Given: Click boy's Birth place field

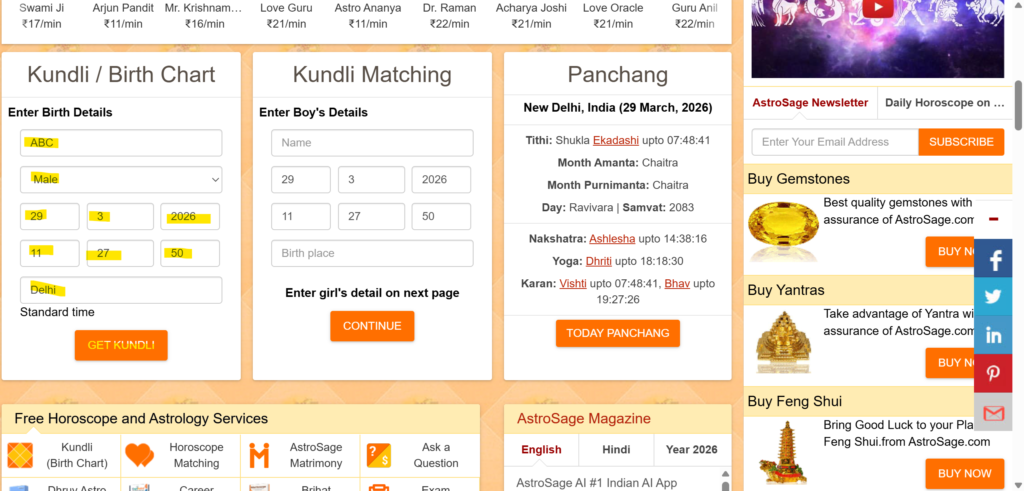Looking at the screenshot, I should click(x=372, y=253).
